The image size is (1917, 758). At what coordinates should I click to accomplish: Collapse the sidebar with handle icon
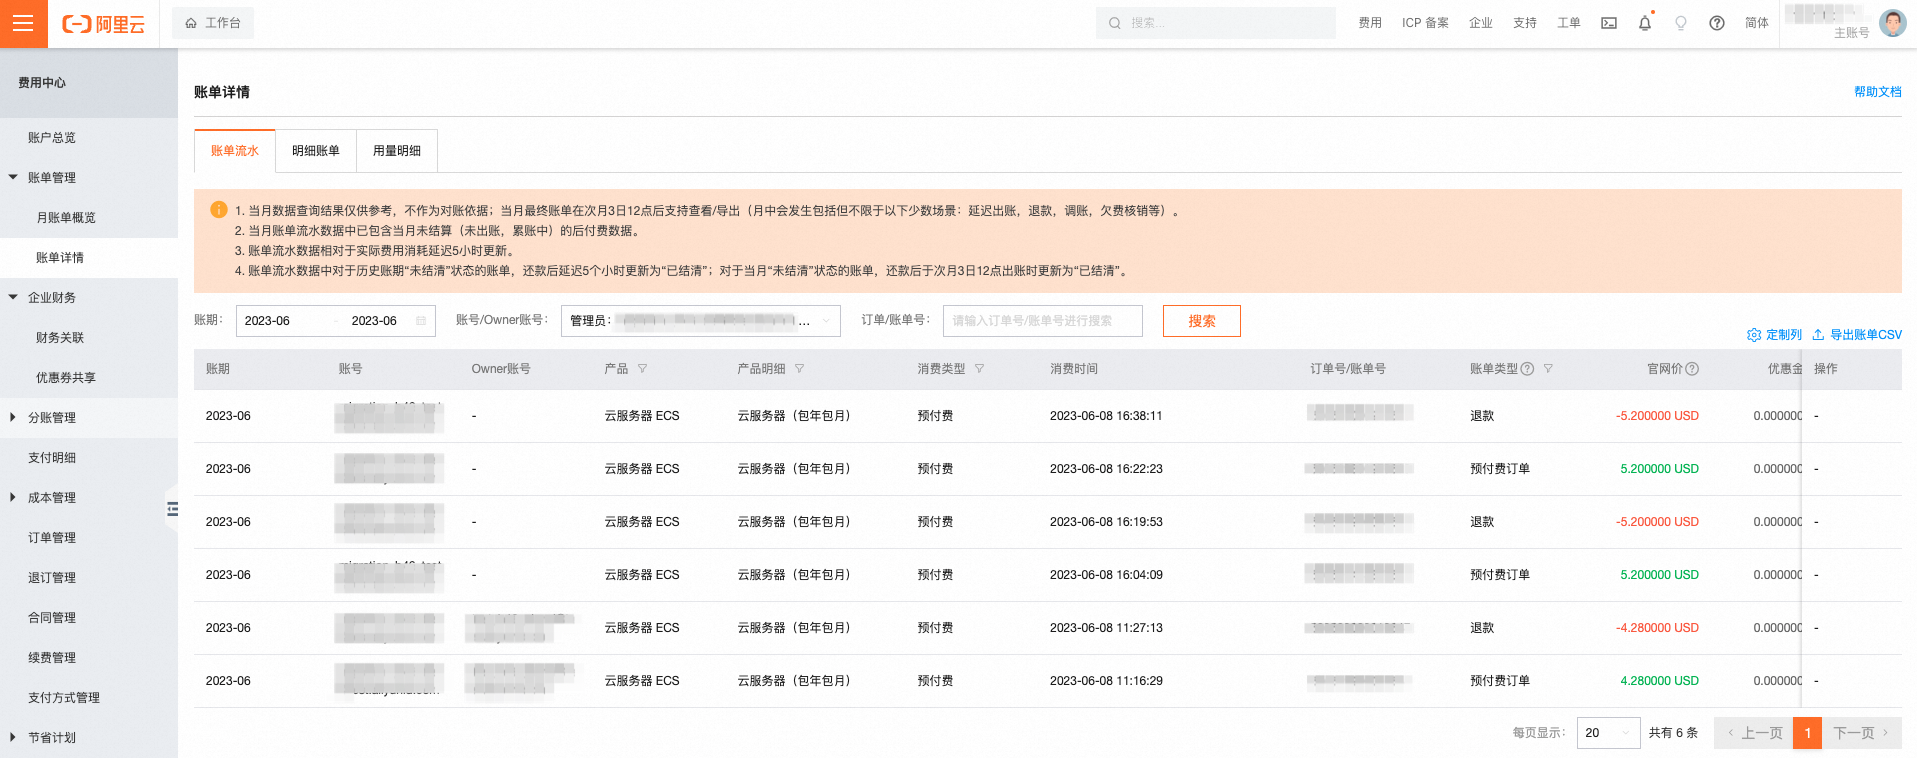click(172, 509)
